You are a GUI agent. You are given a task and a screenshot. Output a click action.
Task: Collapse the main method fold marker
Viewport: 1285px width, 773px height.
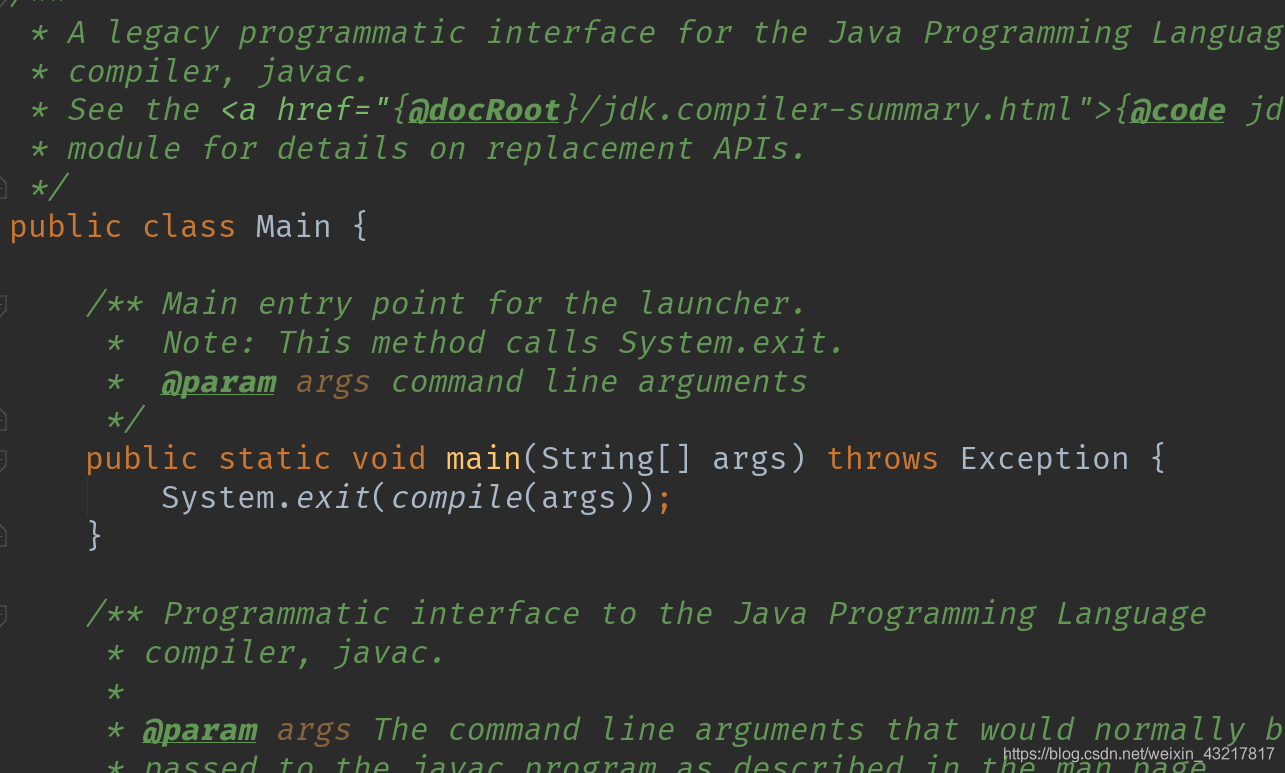coord(3,460)
